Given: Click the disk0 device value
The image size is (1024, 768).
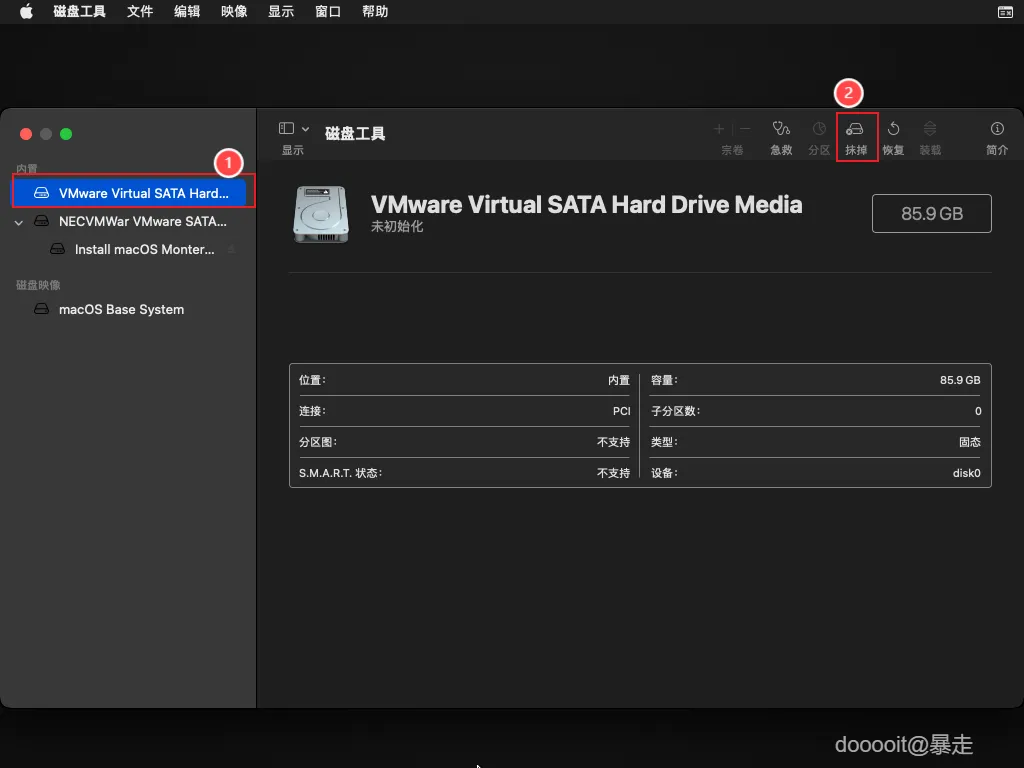Looking at the screenshot, I should click(967, 473).
